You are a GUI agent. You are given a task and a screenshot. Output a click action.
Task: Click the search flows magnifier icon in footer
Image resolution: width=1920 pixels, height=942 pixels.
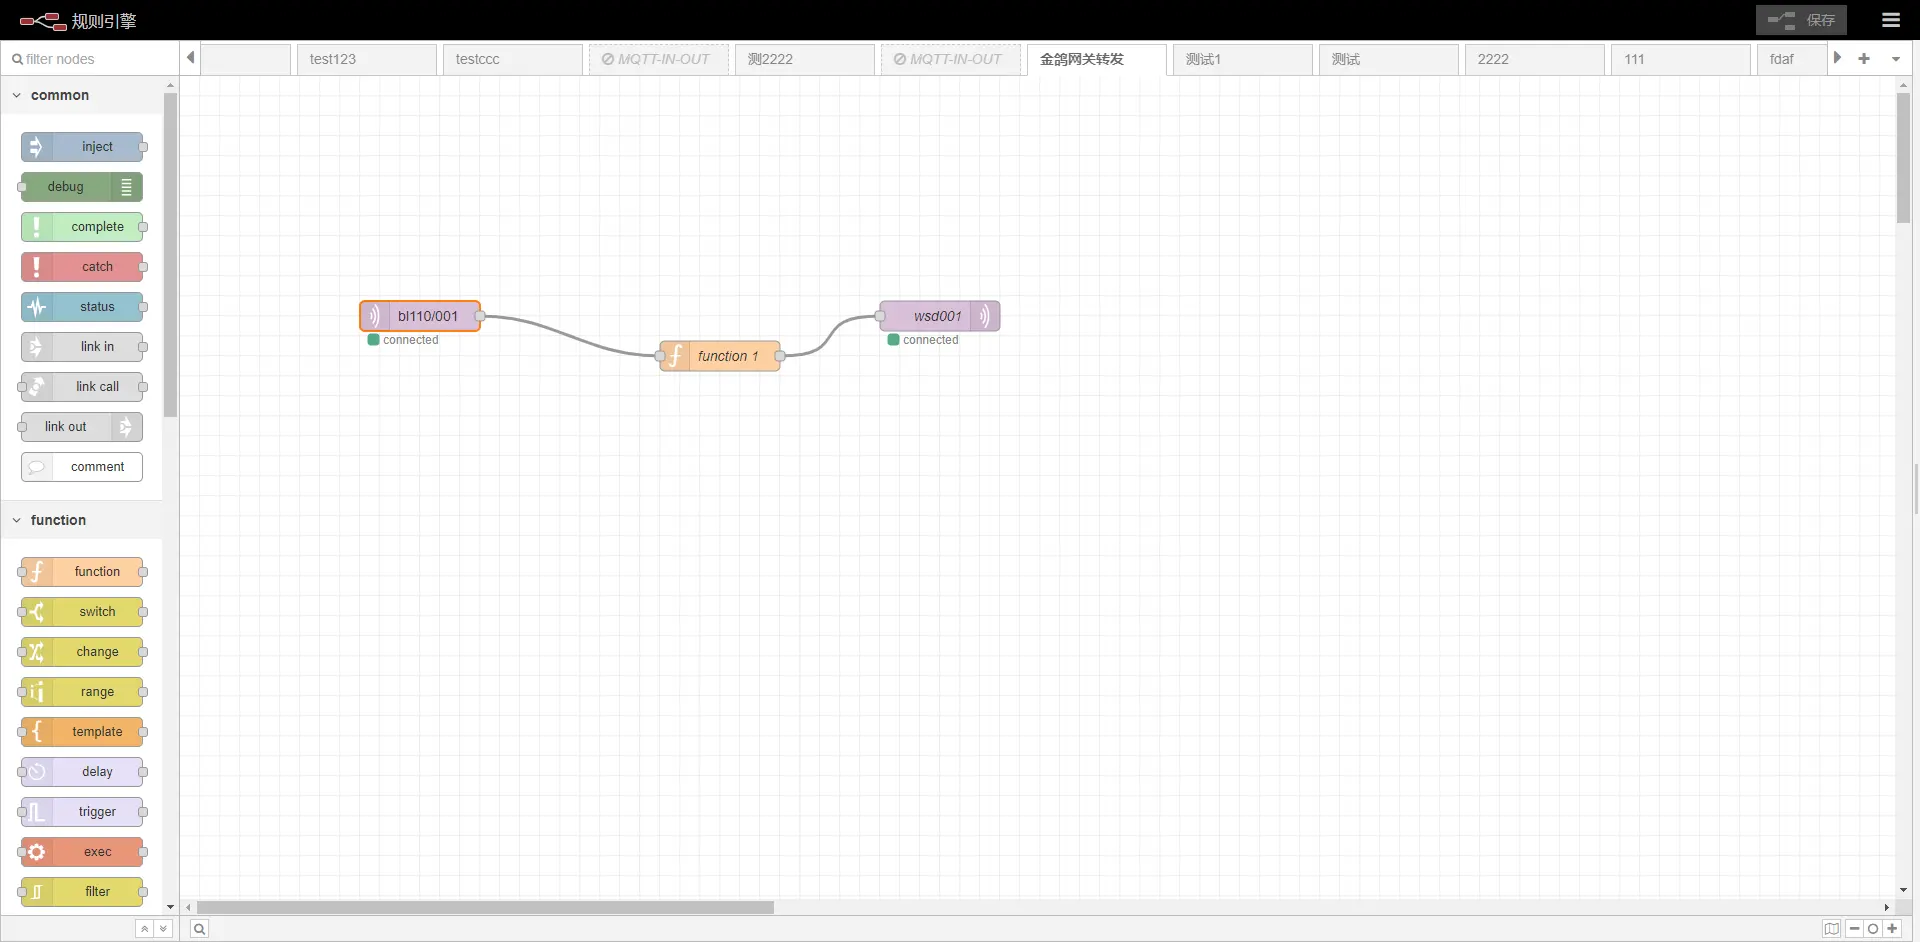199,929
